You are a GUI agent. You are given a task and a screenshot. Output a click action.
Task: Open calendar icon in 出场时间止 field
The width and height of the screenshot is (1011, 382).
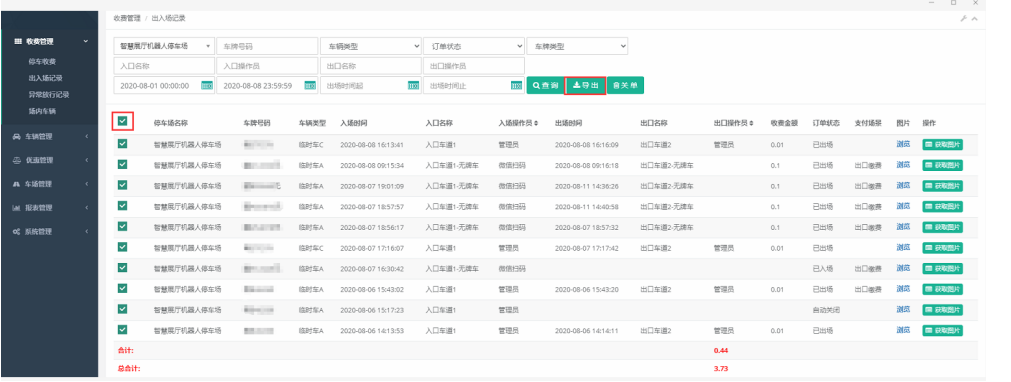pos(516,85)
